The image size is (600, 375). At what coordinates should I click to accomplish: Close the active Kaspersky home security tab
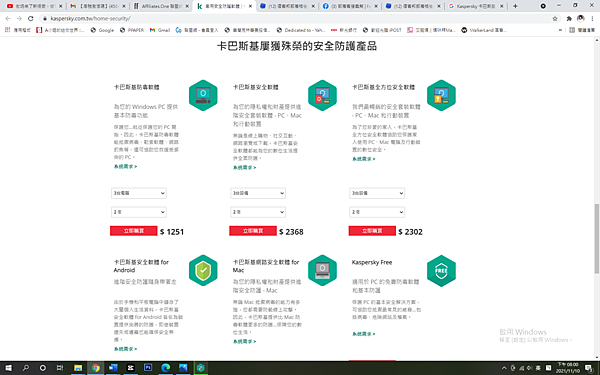tap(250, 6)
